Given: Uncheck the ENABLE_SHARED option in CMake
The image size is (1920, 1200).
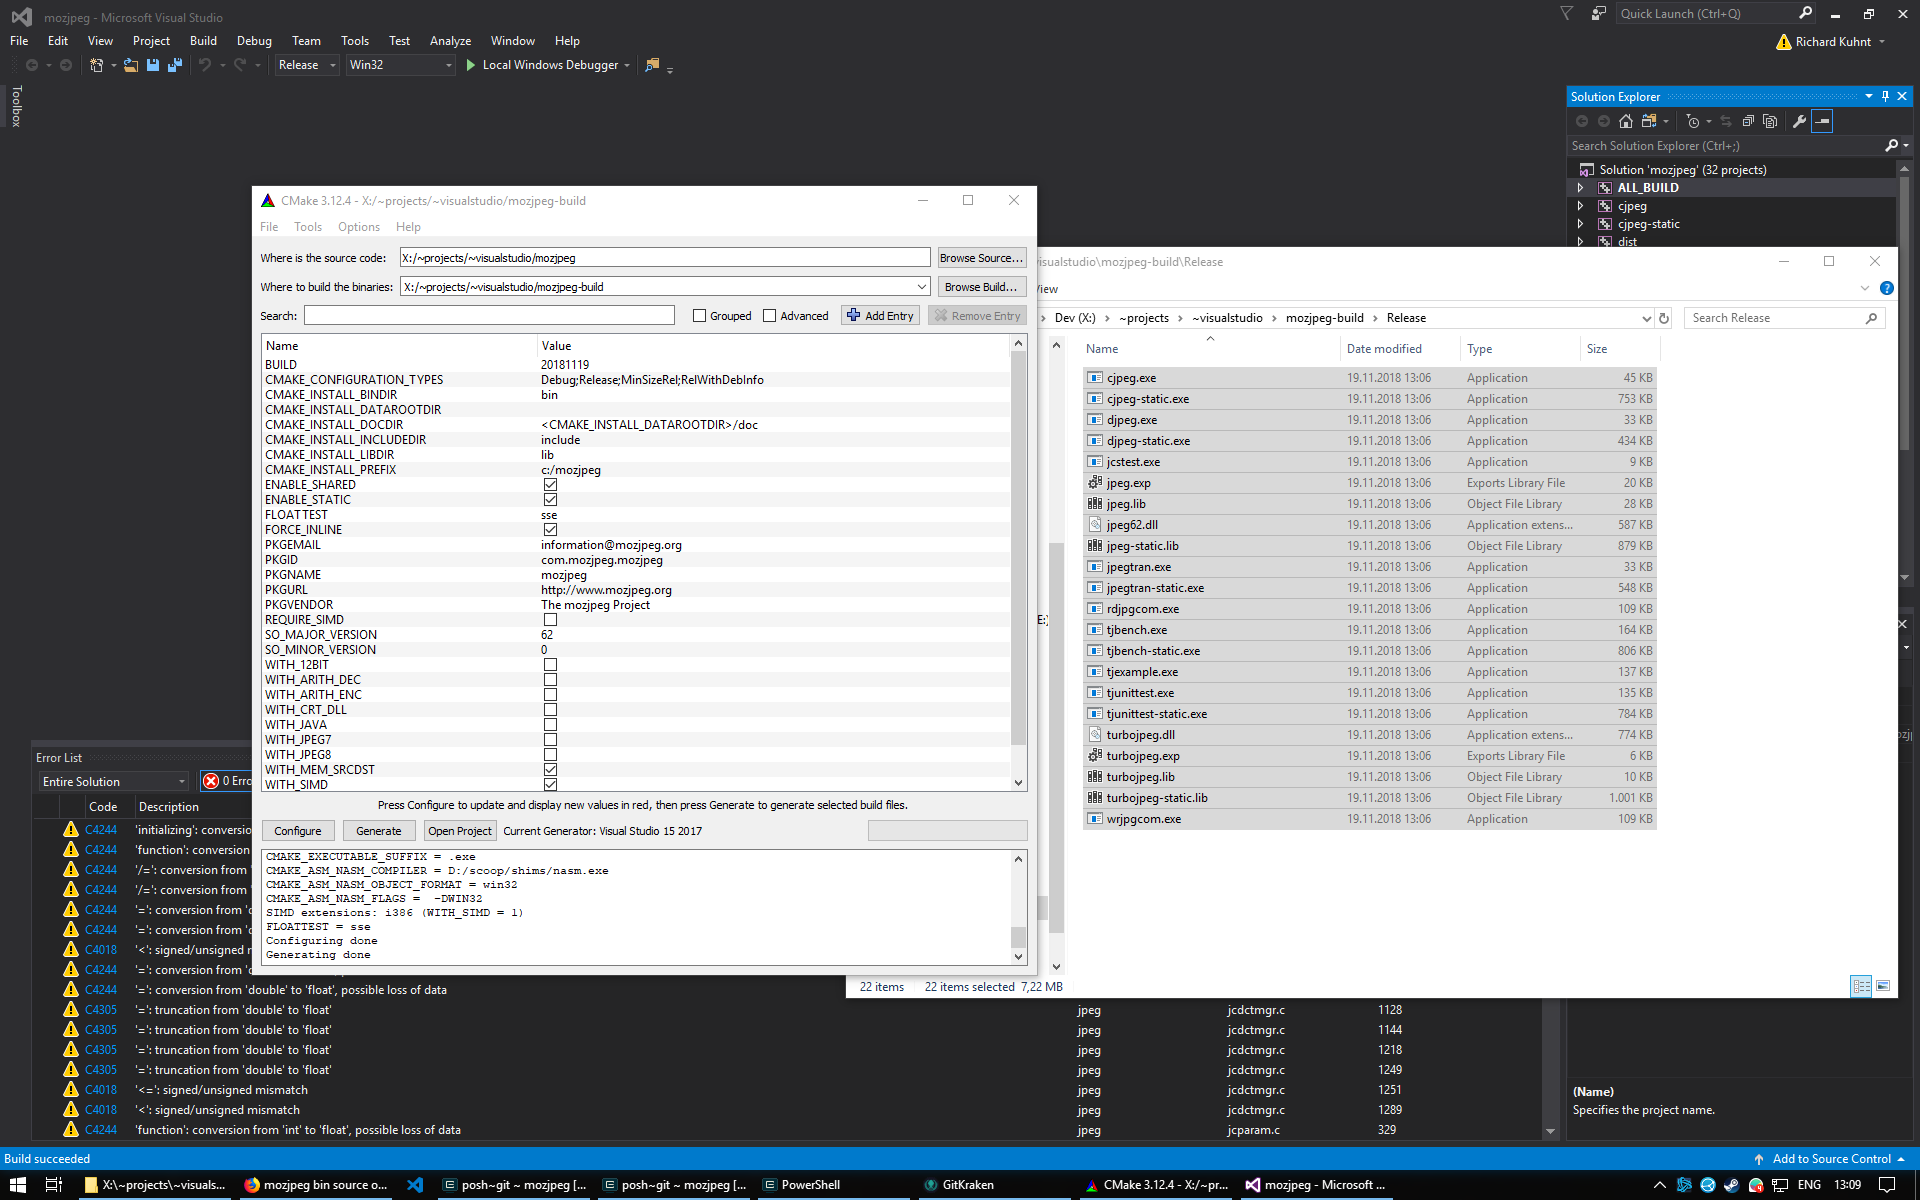Looking at the screenshot, I should [551, 484].
